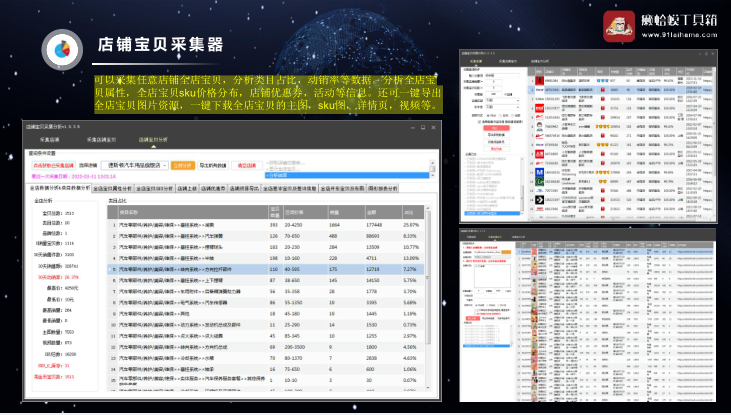Viewport: 731px width, 415px height.
Task: Click the cartoon face avatar shop logo
Action: (x=539, y=126)
